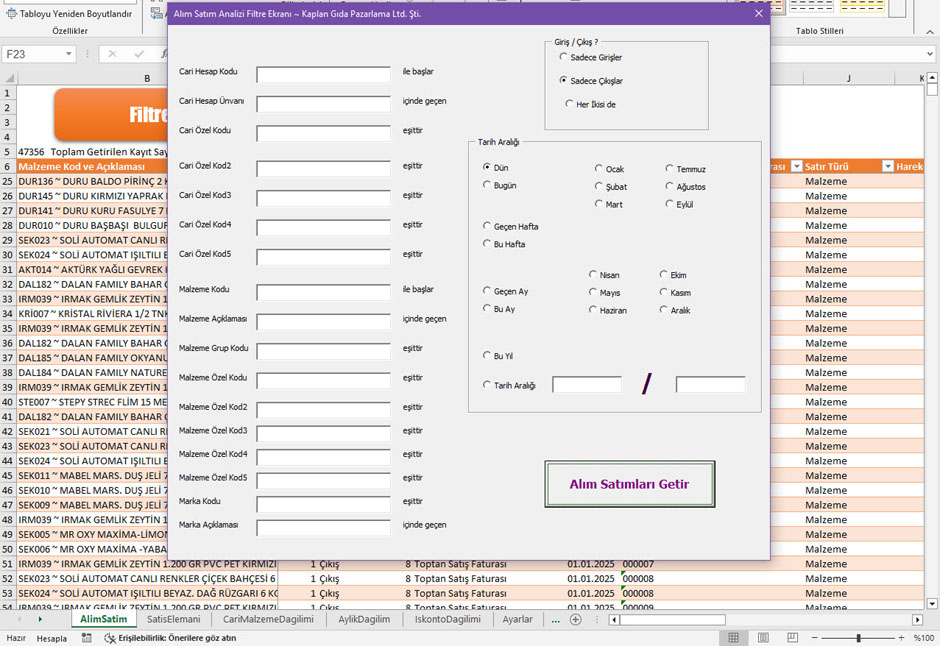This screenshot has width=940, height=646.
Task: Select Dün date range
Action: pyautogui.click(x=496, y=168)
